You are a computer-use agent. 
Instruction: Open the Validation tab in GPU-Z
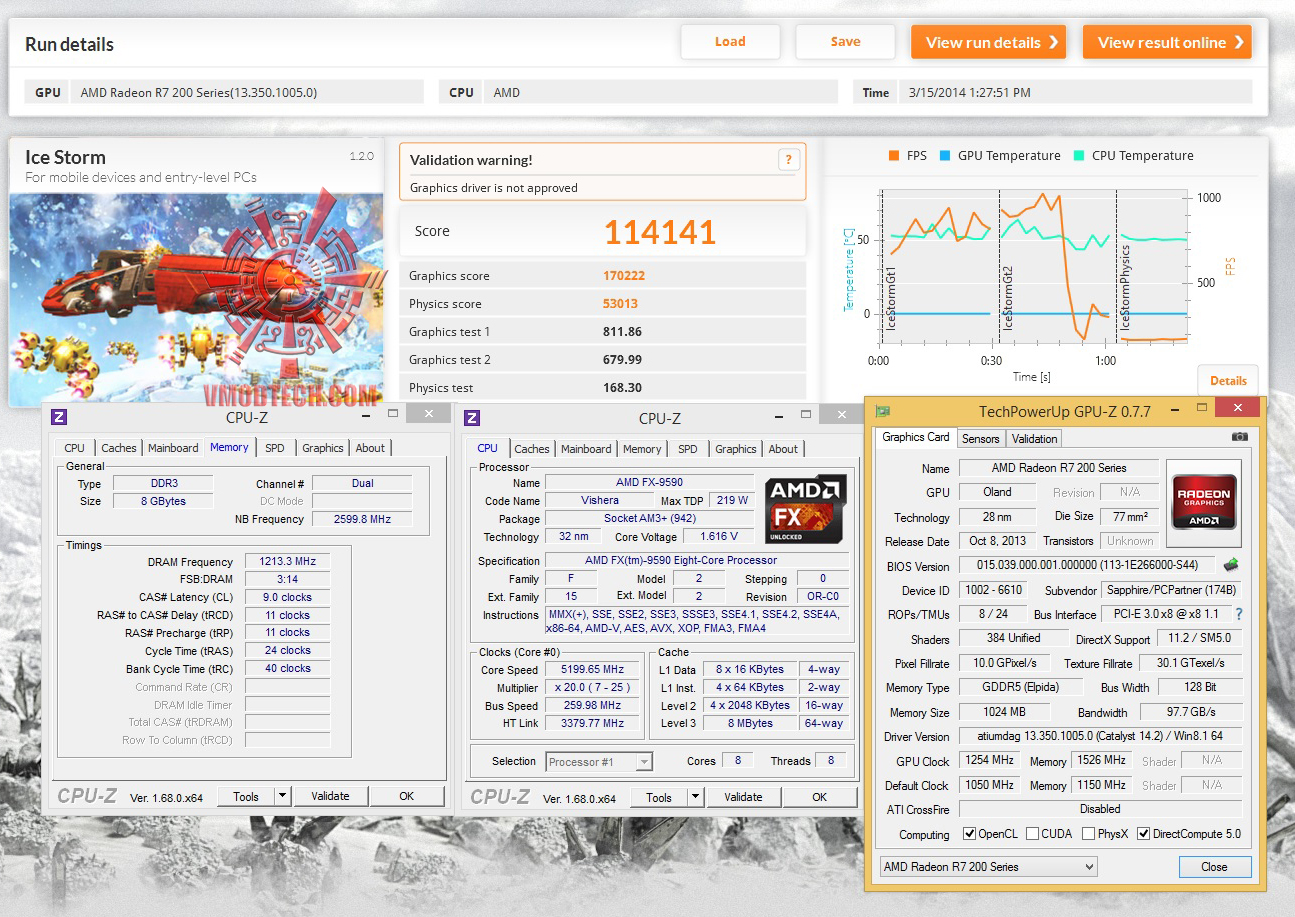click(x=1034, y=439)
